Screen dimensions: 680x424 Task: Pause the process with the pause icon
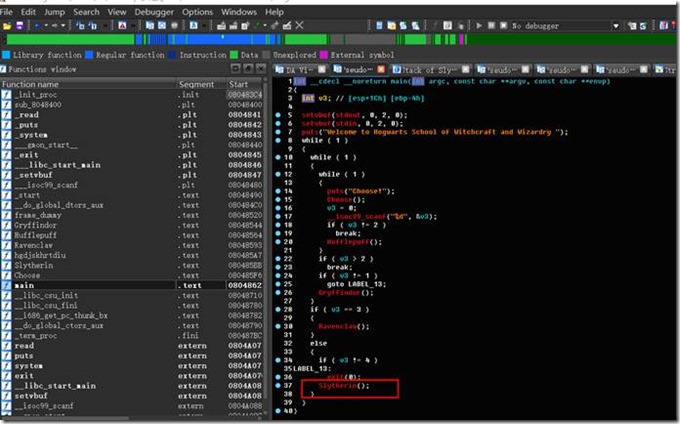coord(491,26)
